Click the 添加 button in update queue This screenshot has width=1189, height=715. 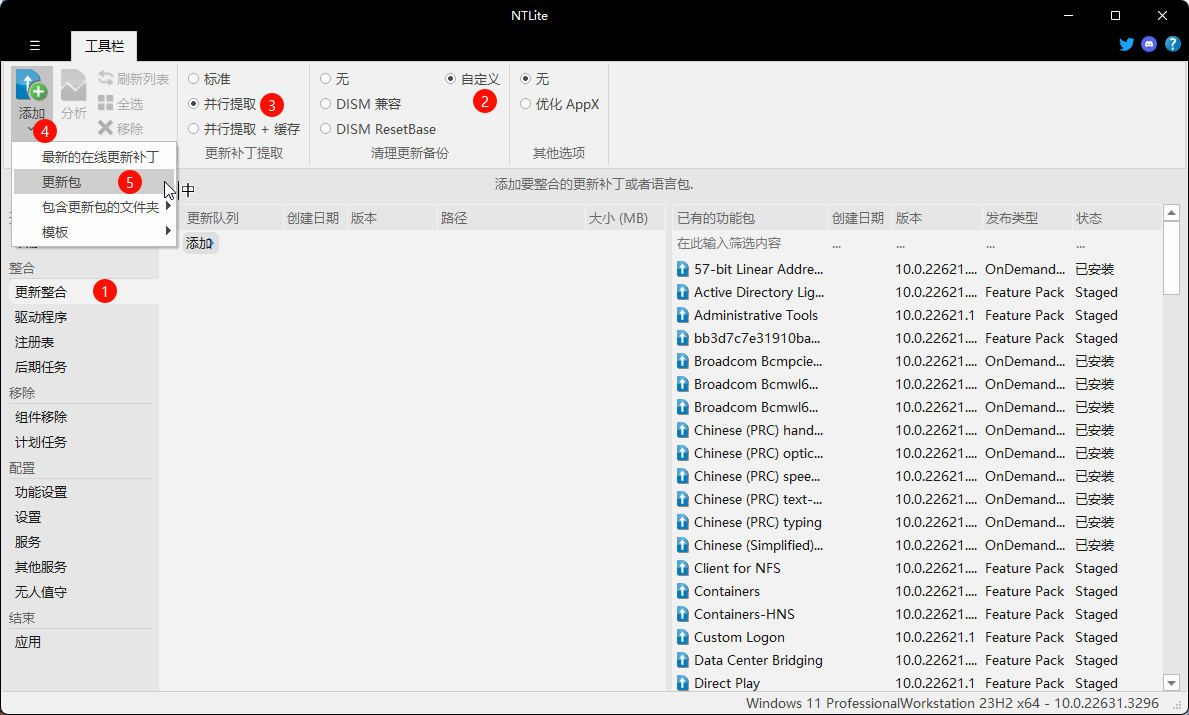(x=200, y=243)
